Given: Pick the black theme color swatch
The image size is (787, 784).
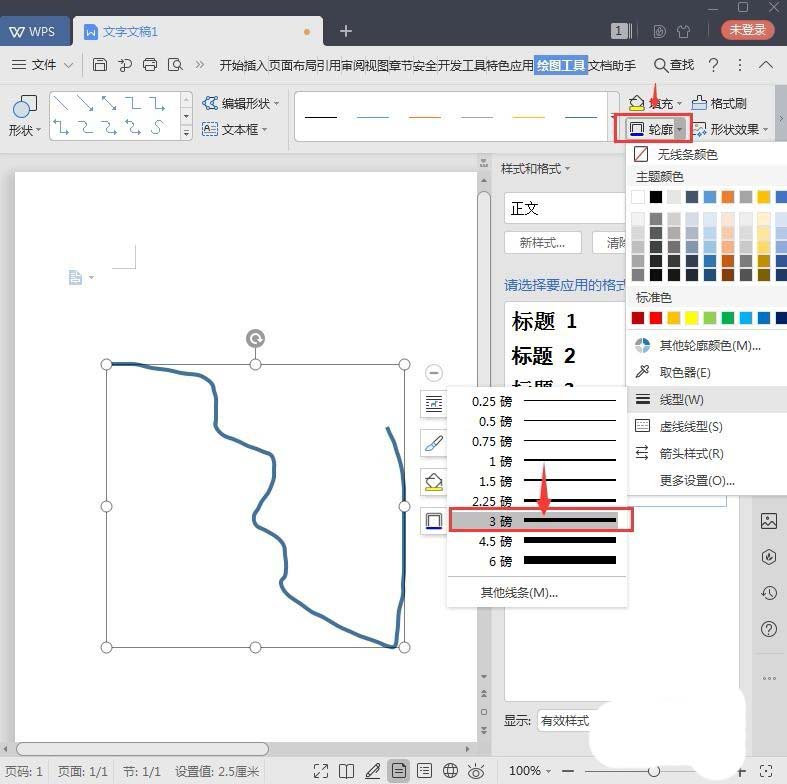Looking at the screenshot, I should click(x=655, y=197).
